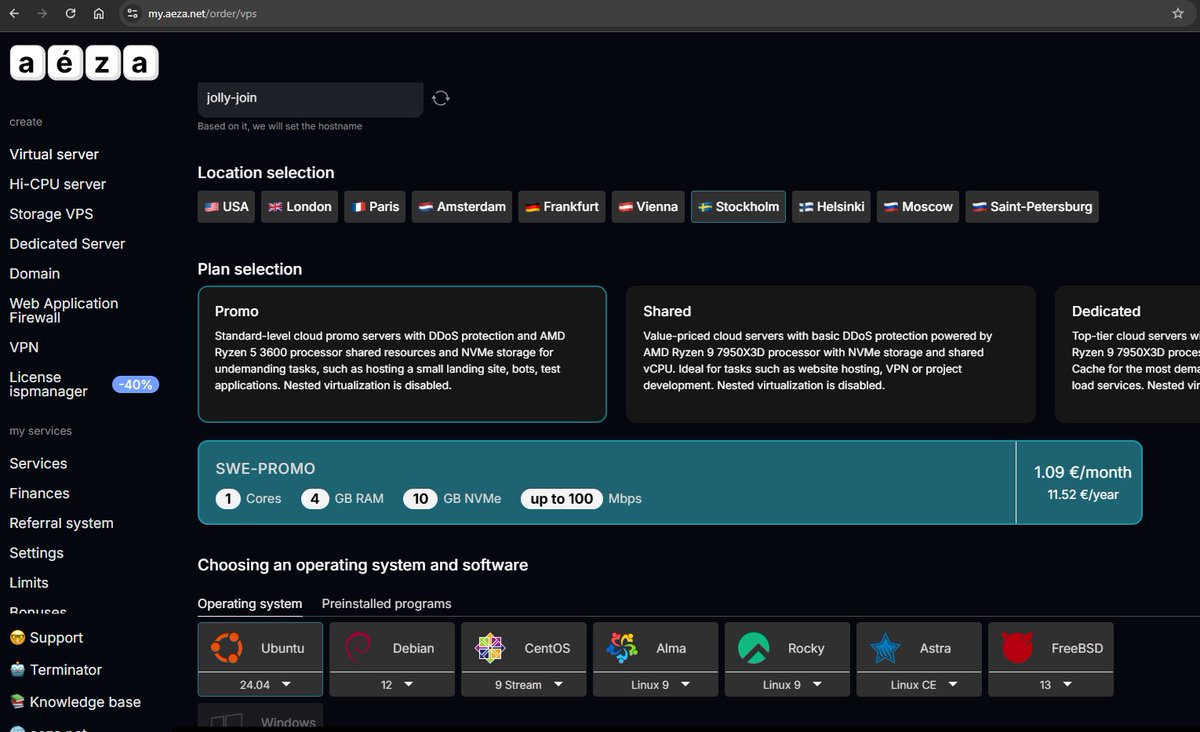Click the browser forward arrow
1200x732 pixels.
(x=42, y=14)
